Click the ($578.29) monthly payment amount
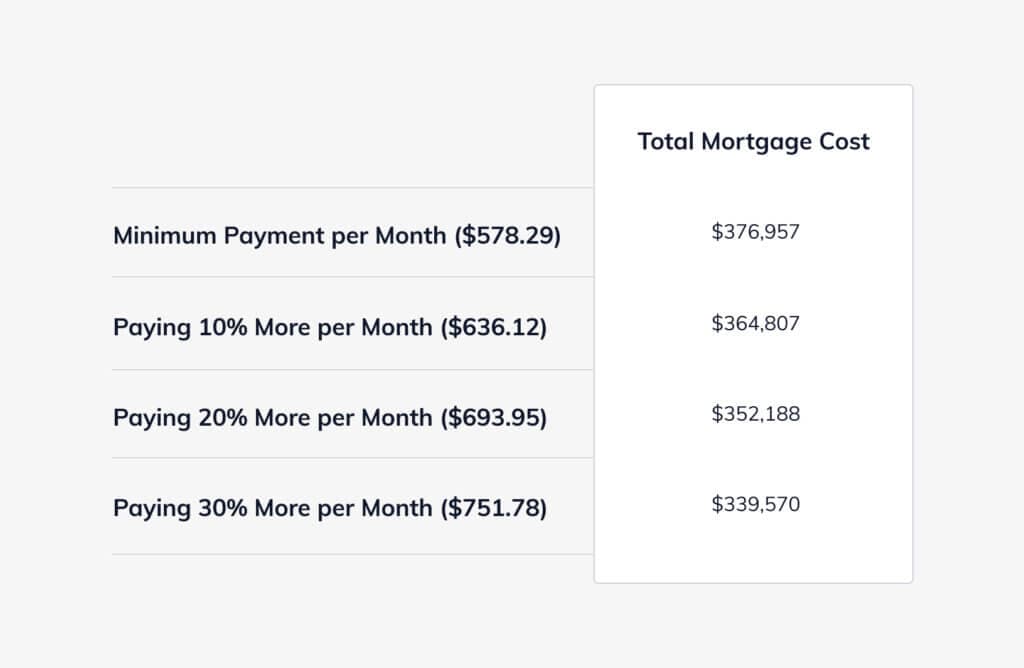This screenshot has height=668, width=1024. tap(507, 236)
